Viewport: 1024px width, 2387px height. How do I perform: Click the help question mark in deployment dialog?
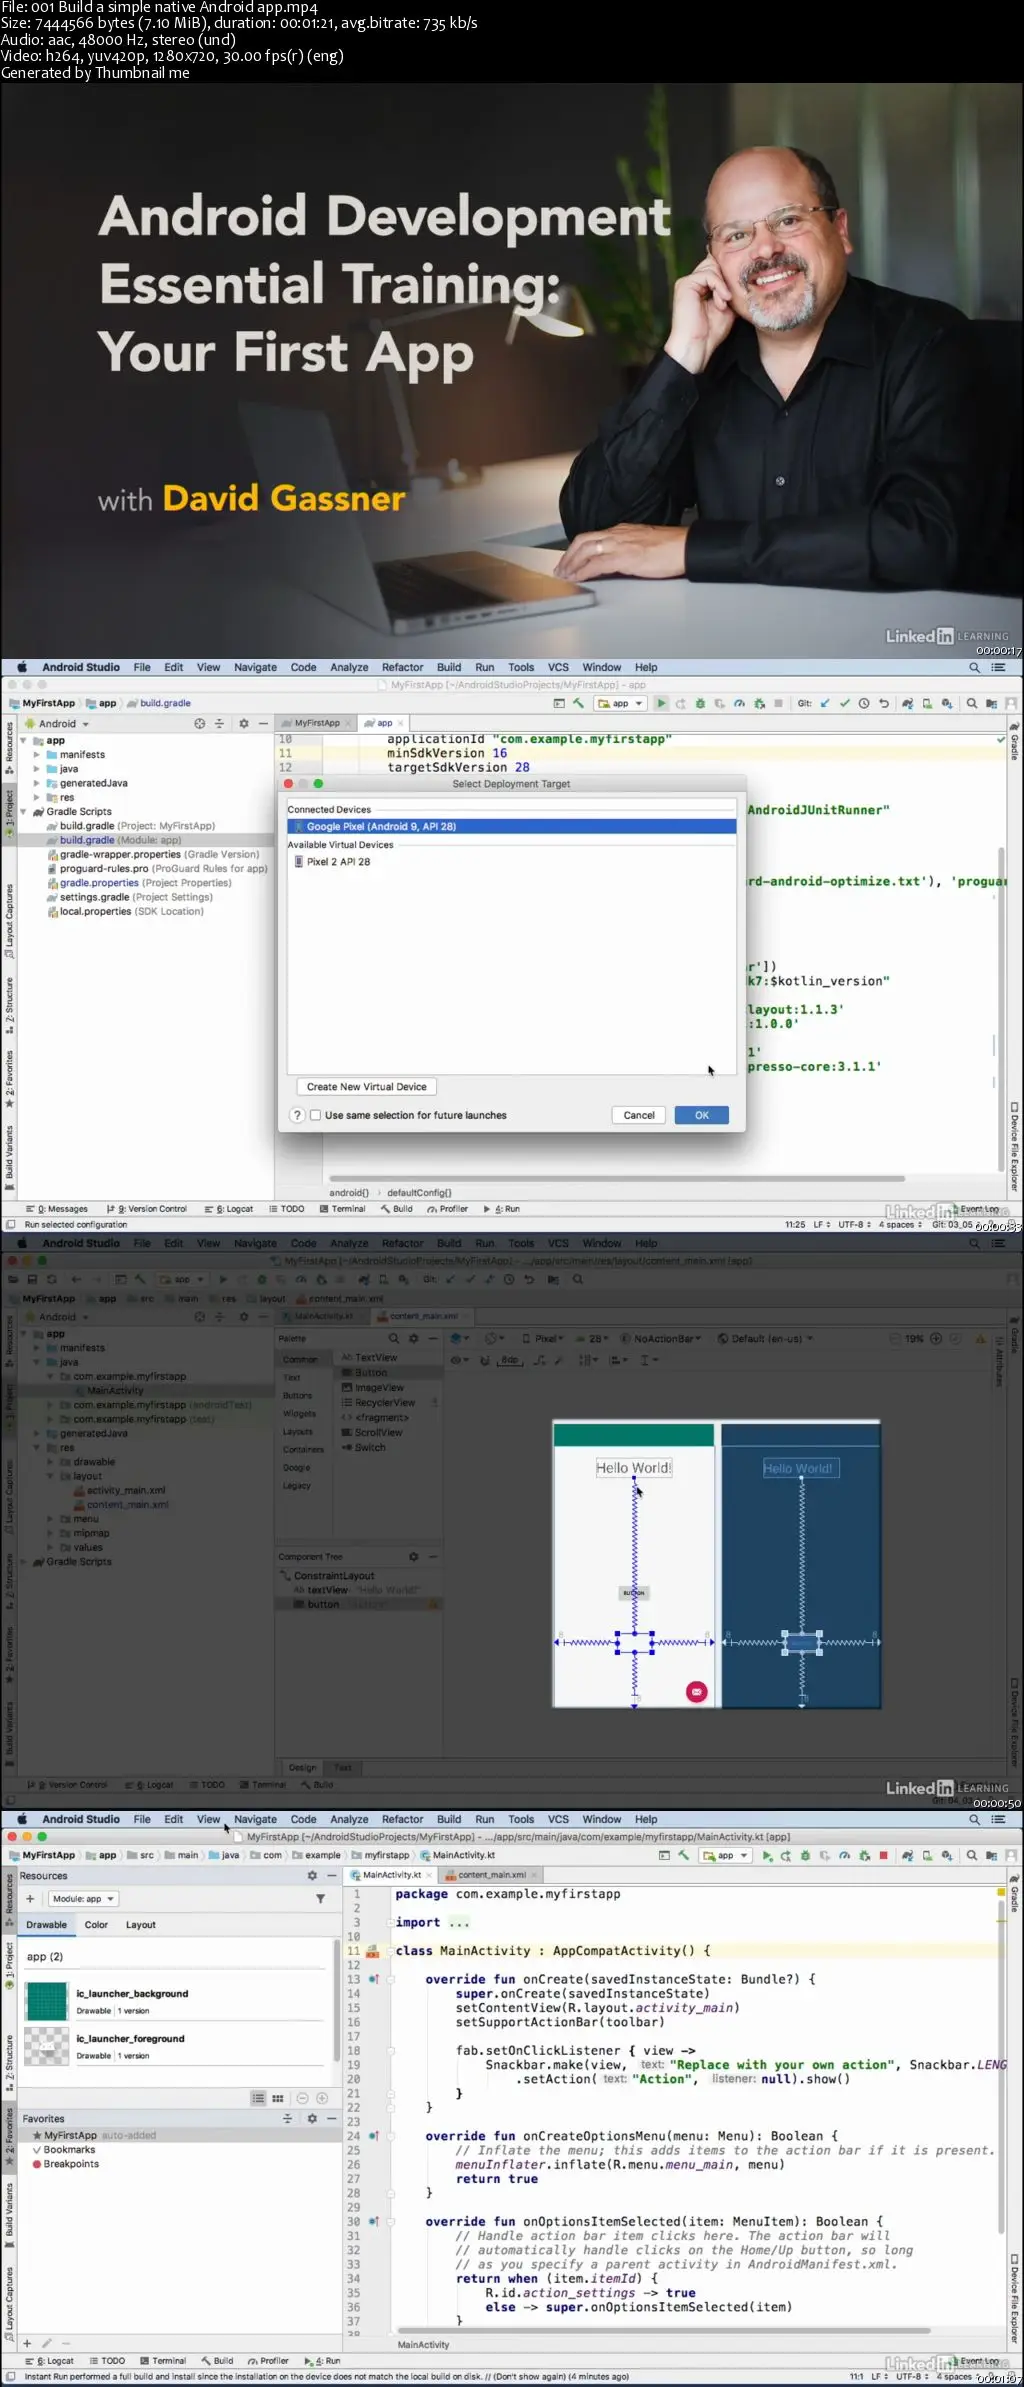297,1115
